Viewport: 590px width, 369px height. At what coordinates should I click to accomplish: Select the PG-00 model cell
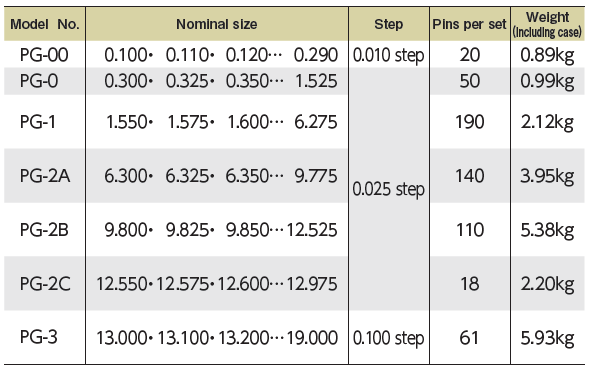44,55
